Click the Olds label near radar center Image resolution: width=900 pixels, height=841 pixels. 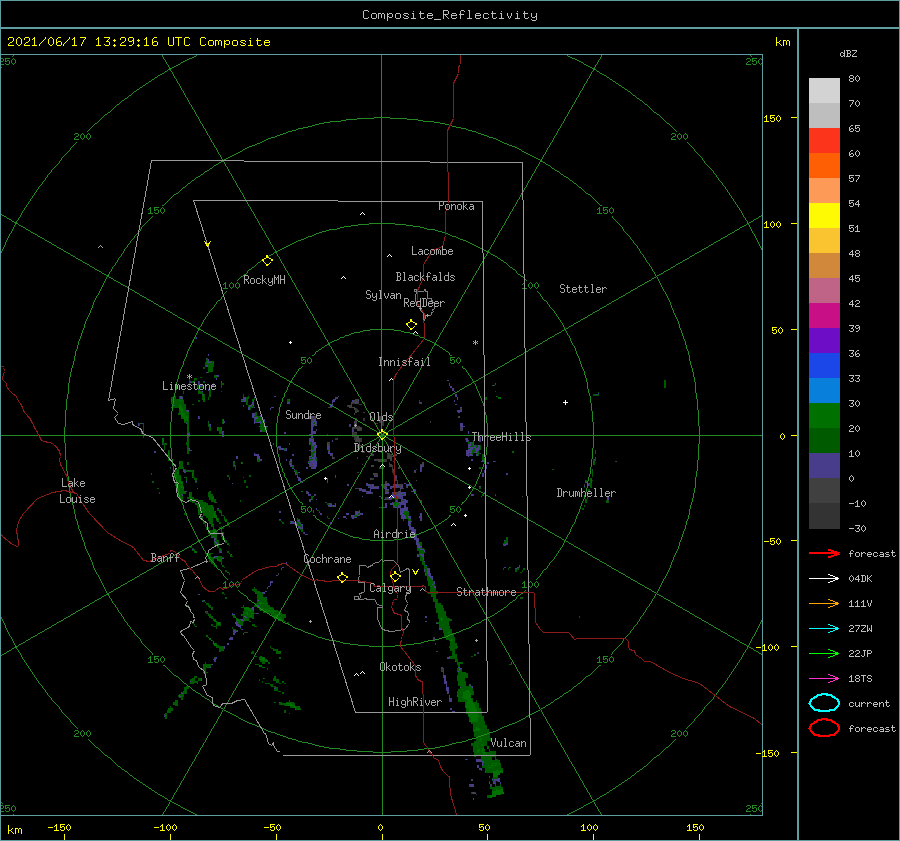[381, 417]
